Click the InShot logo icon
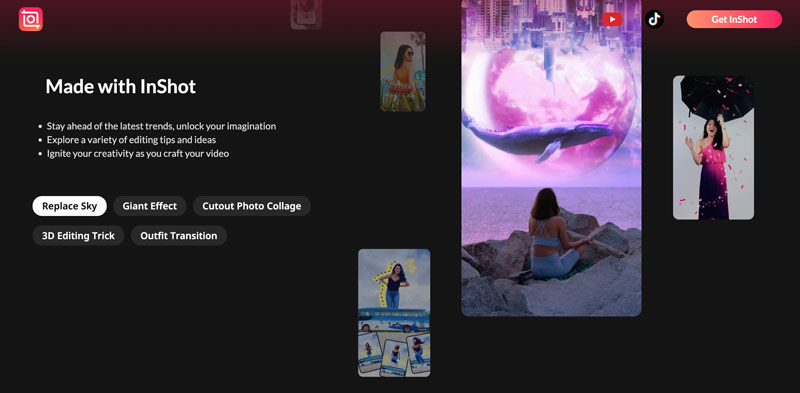This screenshot has height=393, width=800. click(x=31, y=19)
